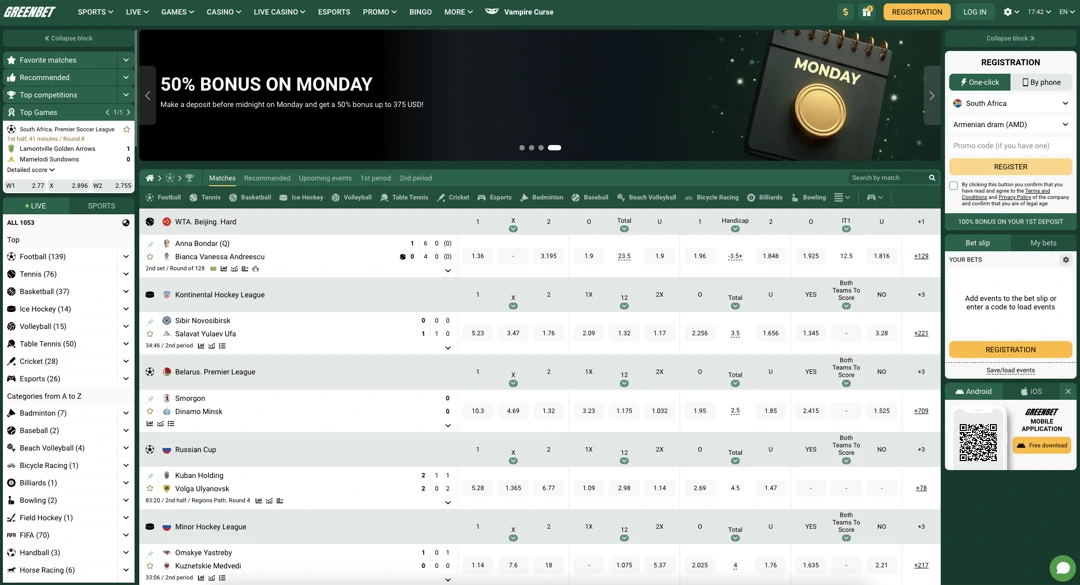Tick the terms and conditions agreement checkbox
Screen dimensions: 1080x585
click(x=954, y=186)
